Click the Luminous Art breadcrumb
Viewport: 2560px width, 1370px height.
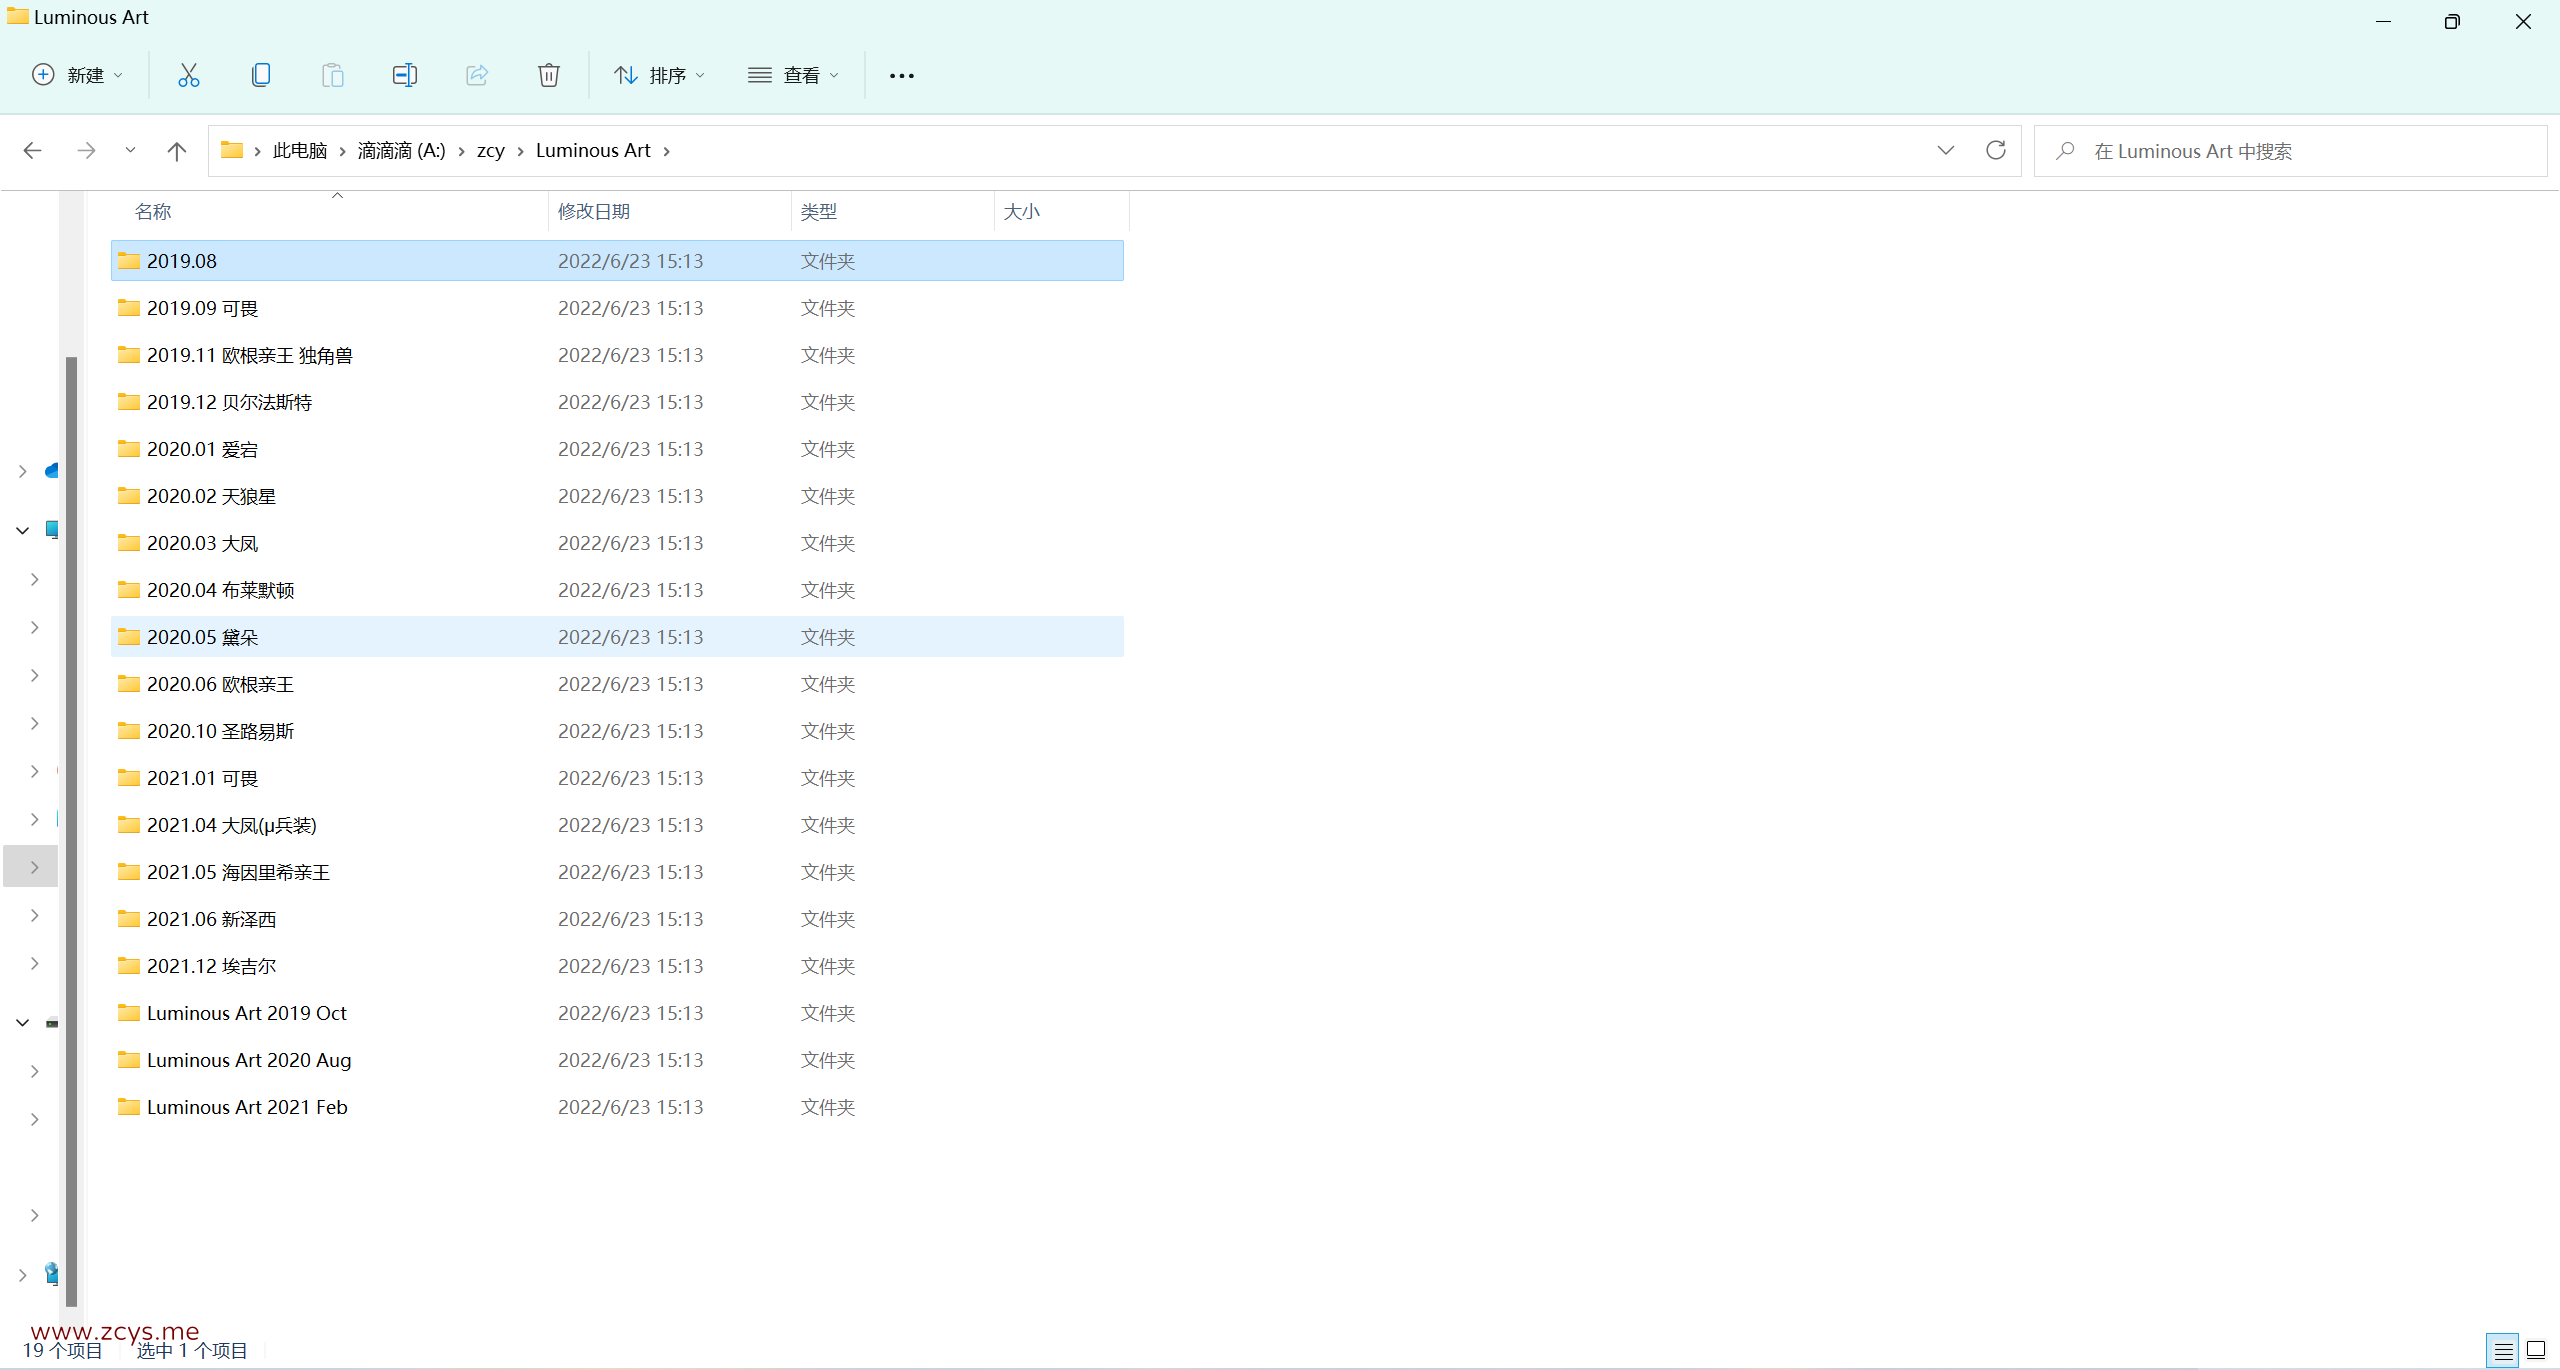pos(593,151)
